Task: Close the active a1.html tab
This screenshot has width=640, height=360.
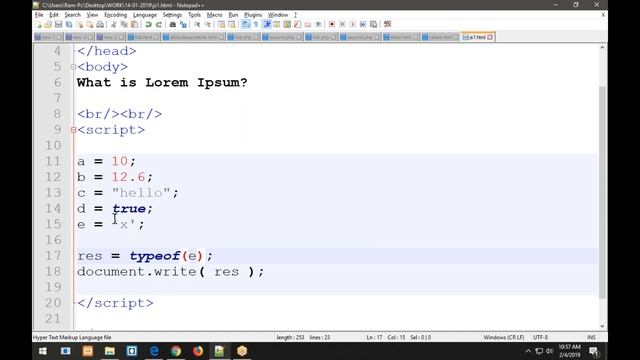Action: 490,37
